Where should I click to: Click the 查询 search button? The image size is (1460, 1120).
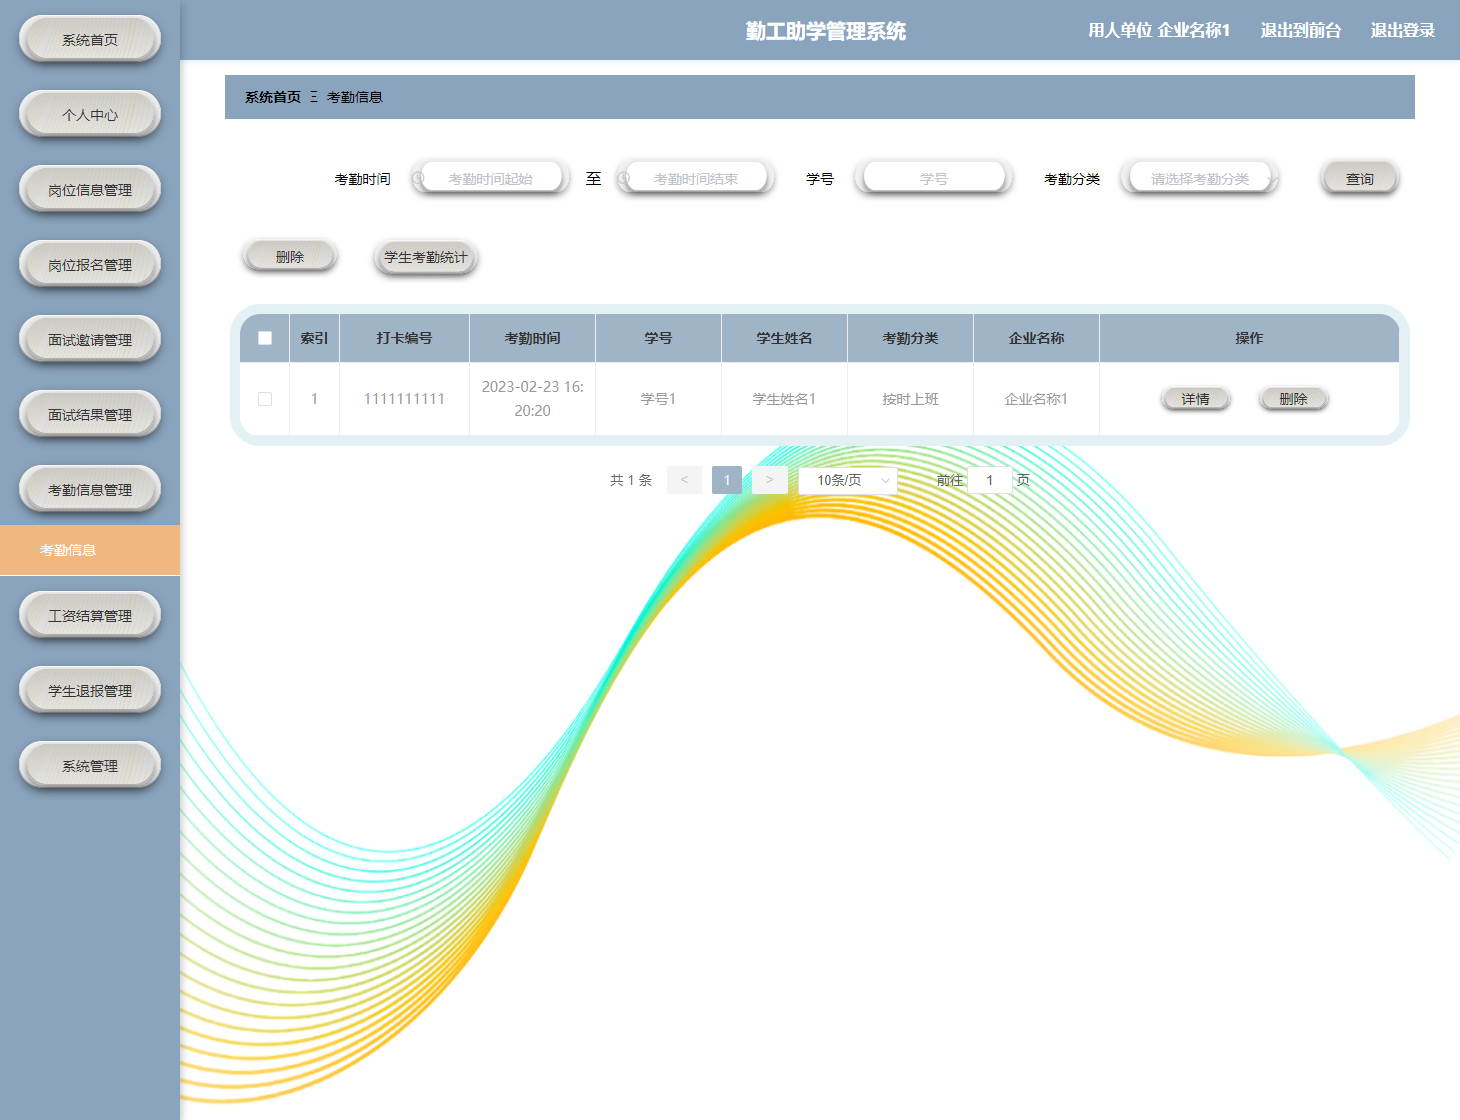point(1359,179)
